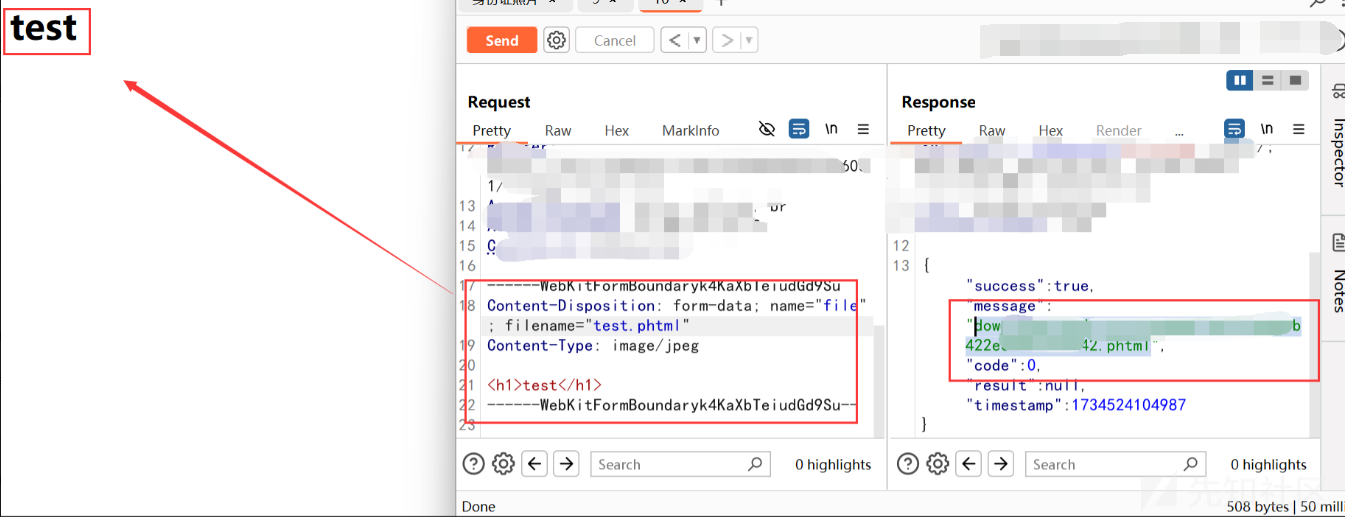Click the '<h1>test</h1>' payload line
This screenshot has height=517, width=1345.
[x=545, y=385]
